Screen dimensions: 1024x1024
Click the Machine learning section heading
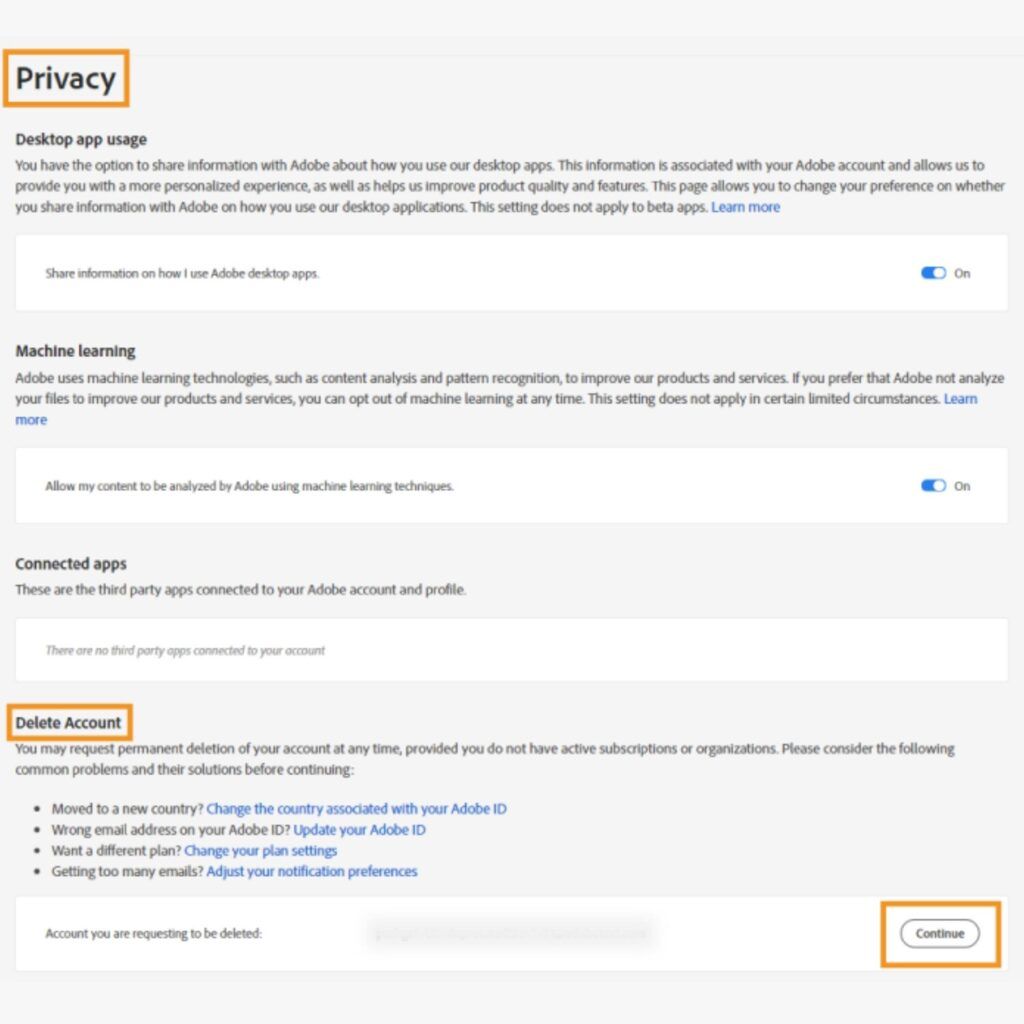75,351
